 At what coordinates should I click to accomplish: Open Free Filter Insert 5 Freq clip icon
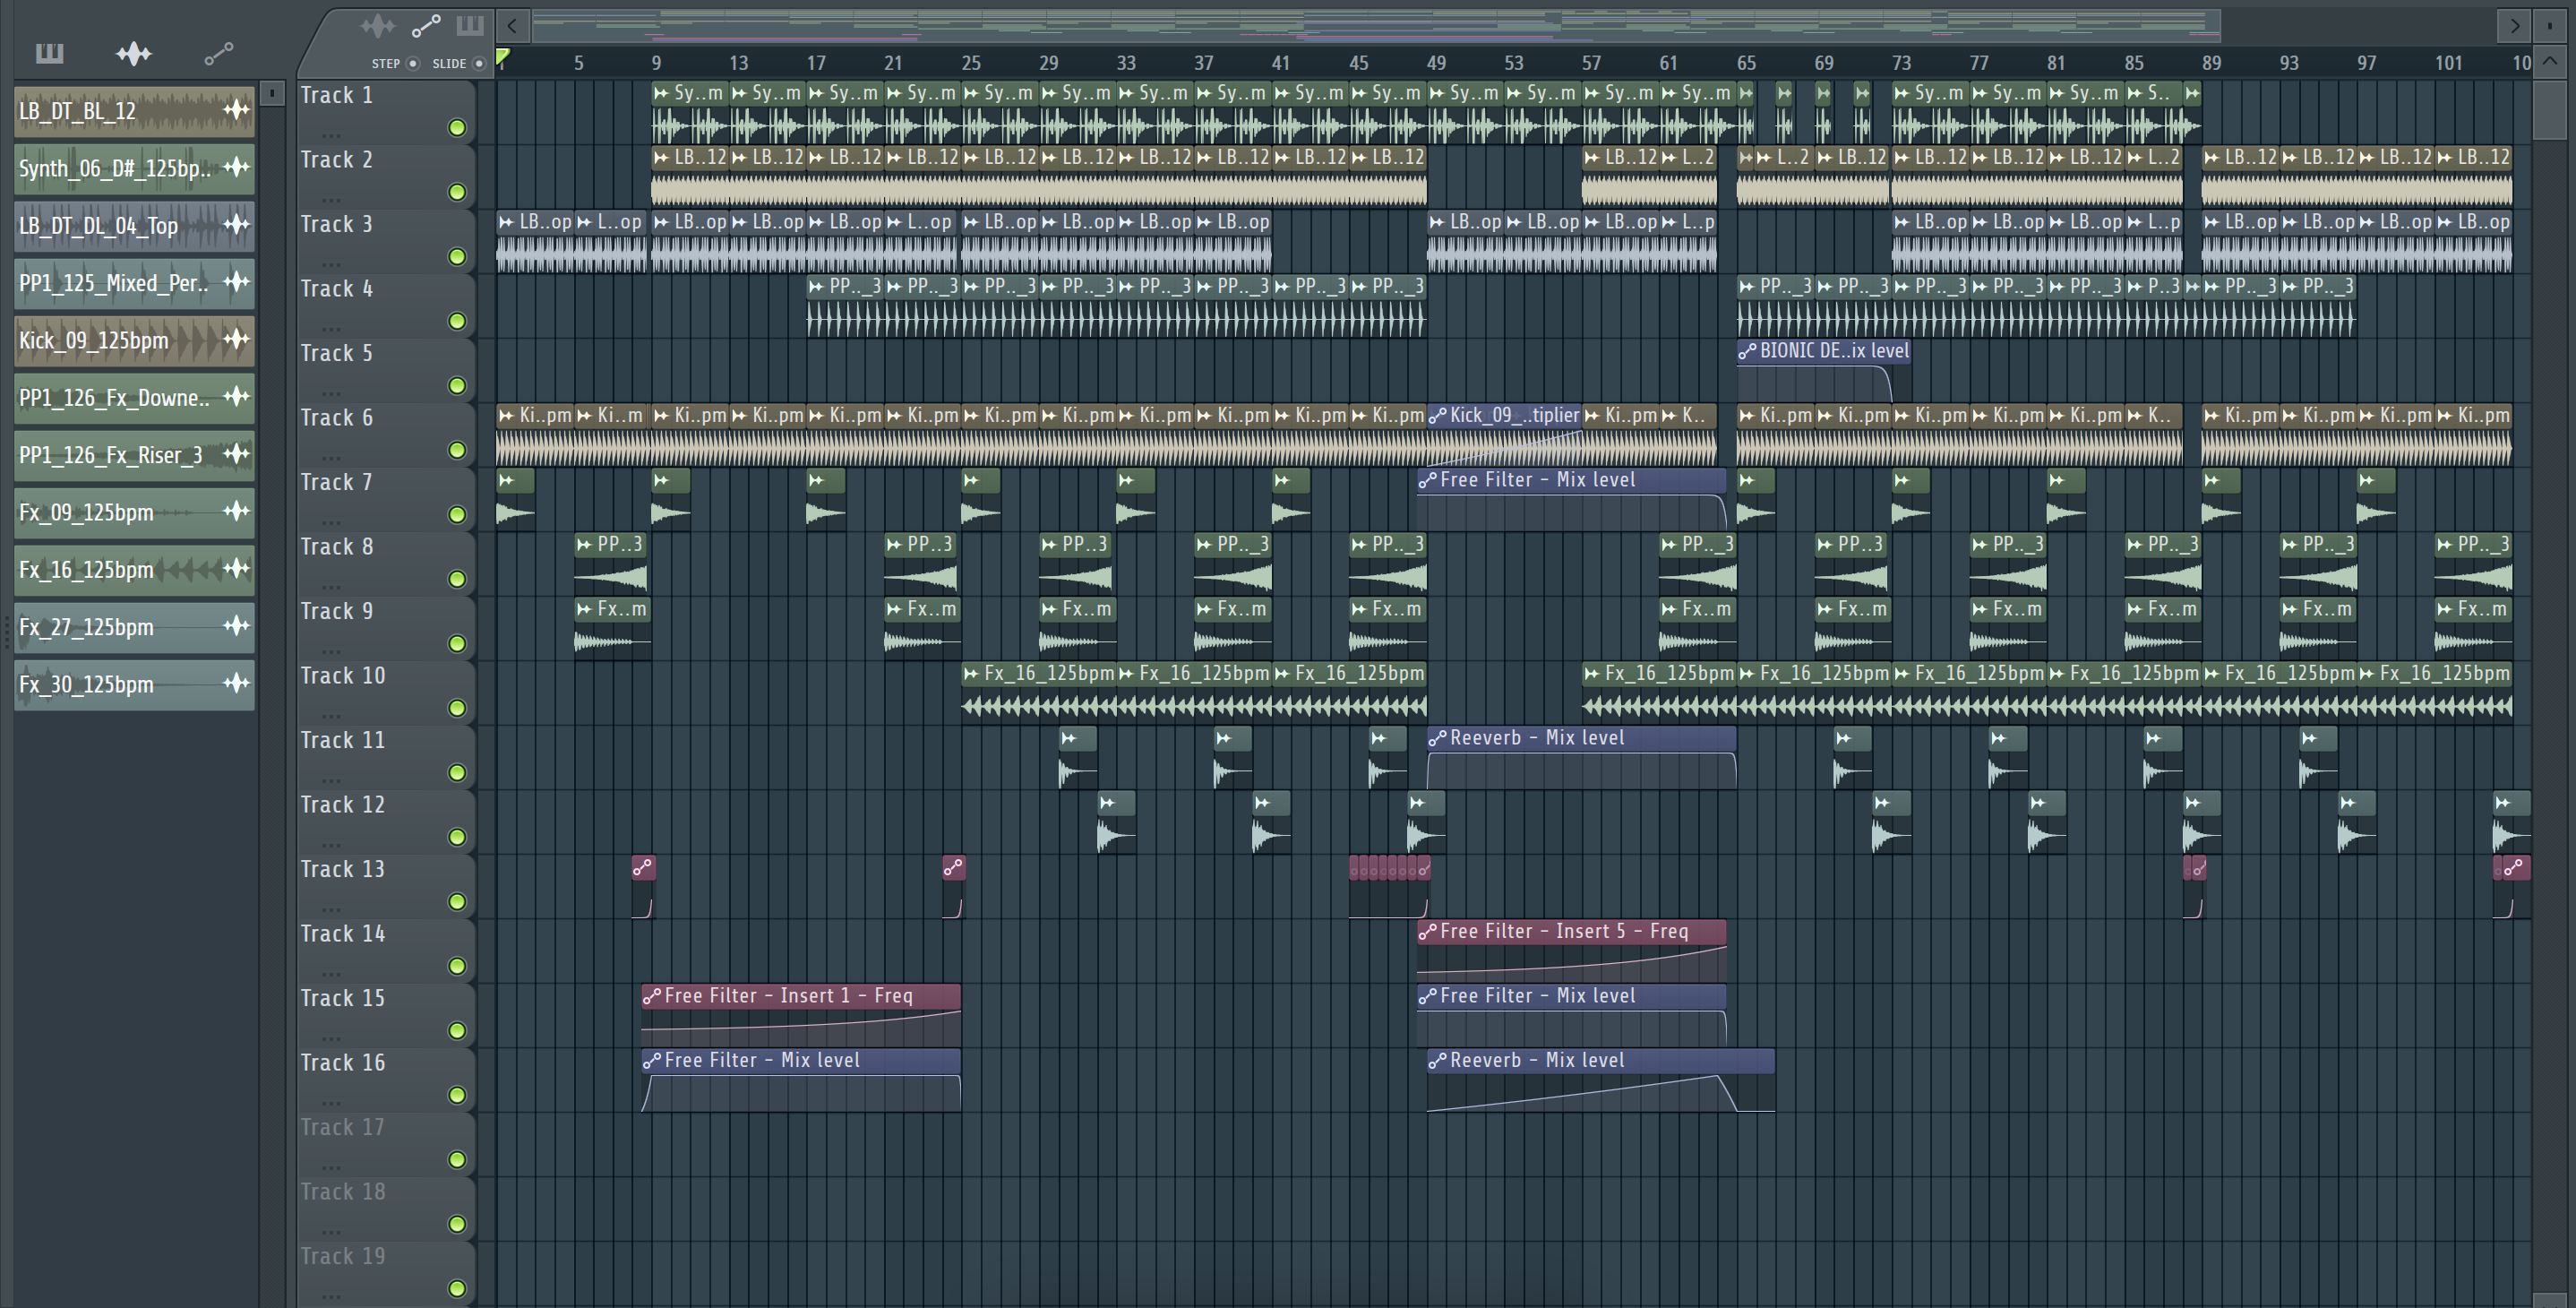point(1427,931)
